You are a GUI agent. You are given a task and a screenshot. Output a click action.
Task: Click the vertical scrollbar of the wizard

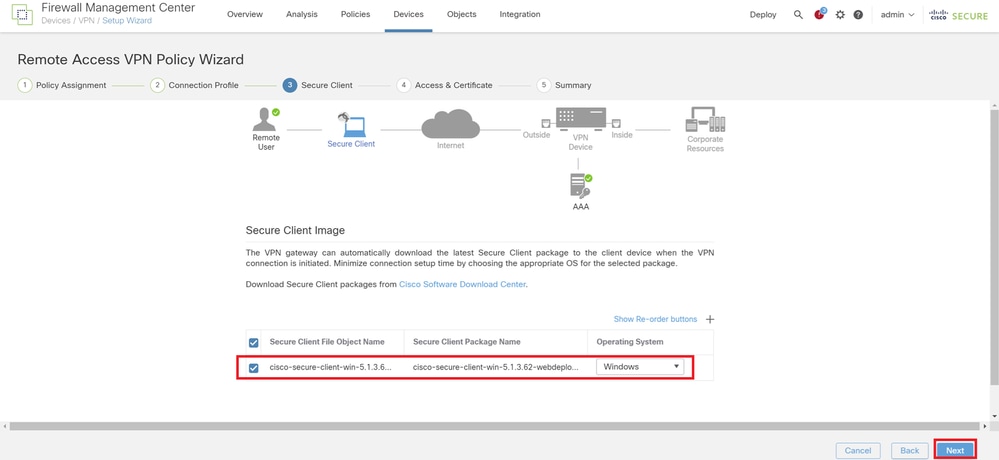point(995,247)
